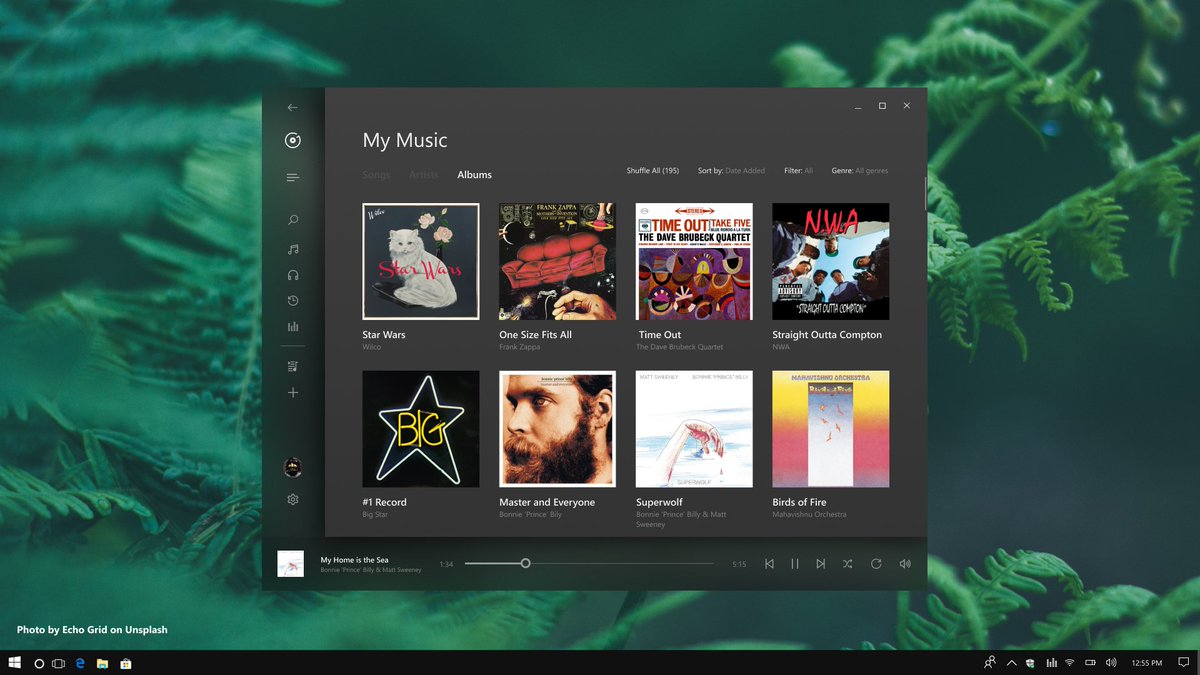Go back with the sidebar arrow
Image resolution: width=1200 pixels, height=675 pixels.
coord(292,107)
